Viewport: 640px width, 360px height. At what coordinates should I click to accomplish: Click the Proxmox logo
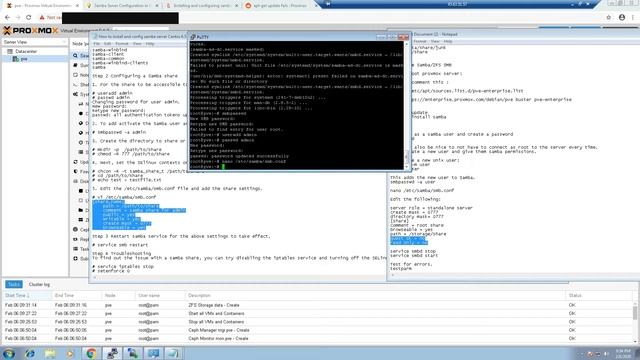pyautogui.click(x=31, y=31)
